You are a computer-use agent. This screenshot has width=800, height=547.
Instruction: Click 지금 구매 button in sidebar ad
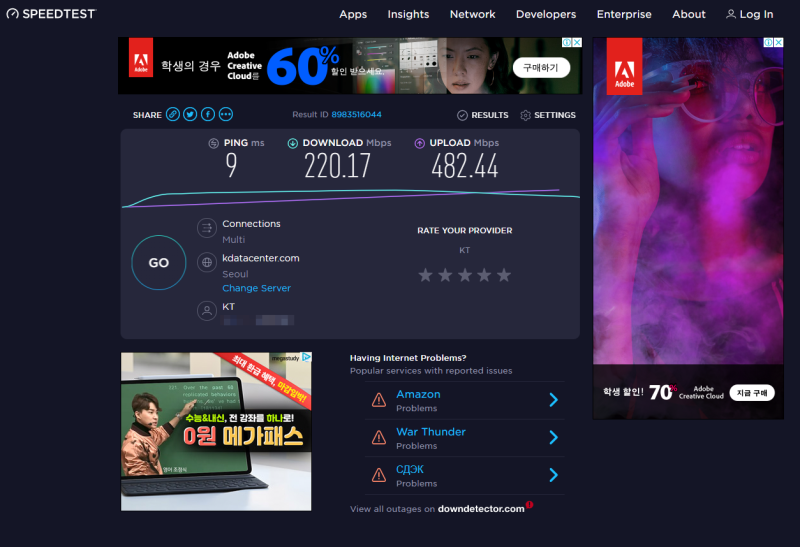pyautogui.click(x=752, y=392)
